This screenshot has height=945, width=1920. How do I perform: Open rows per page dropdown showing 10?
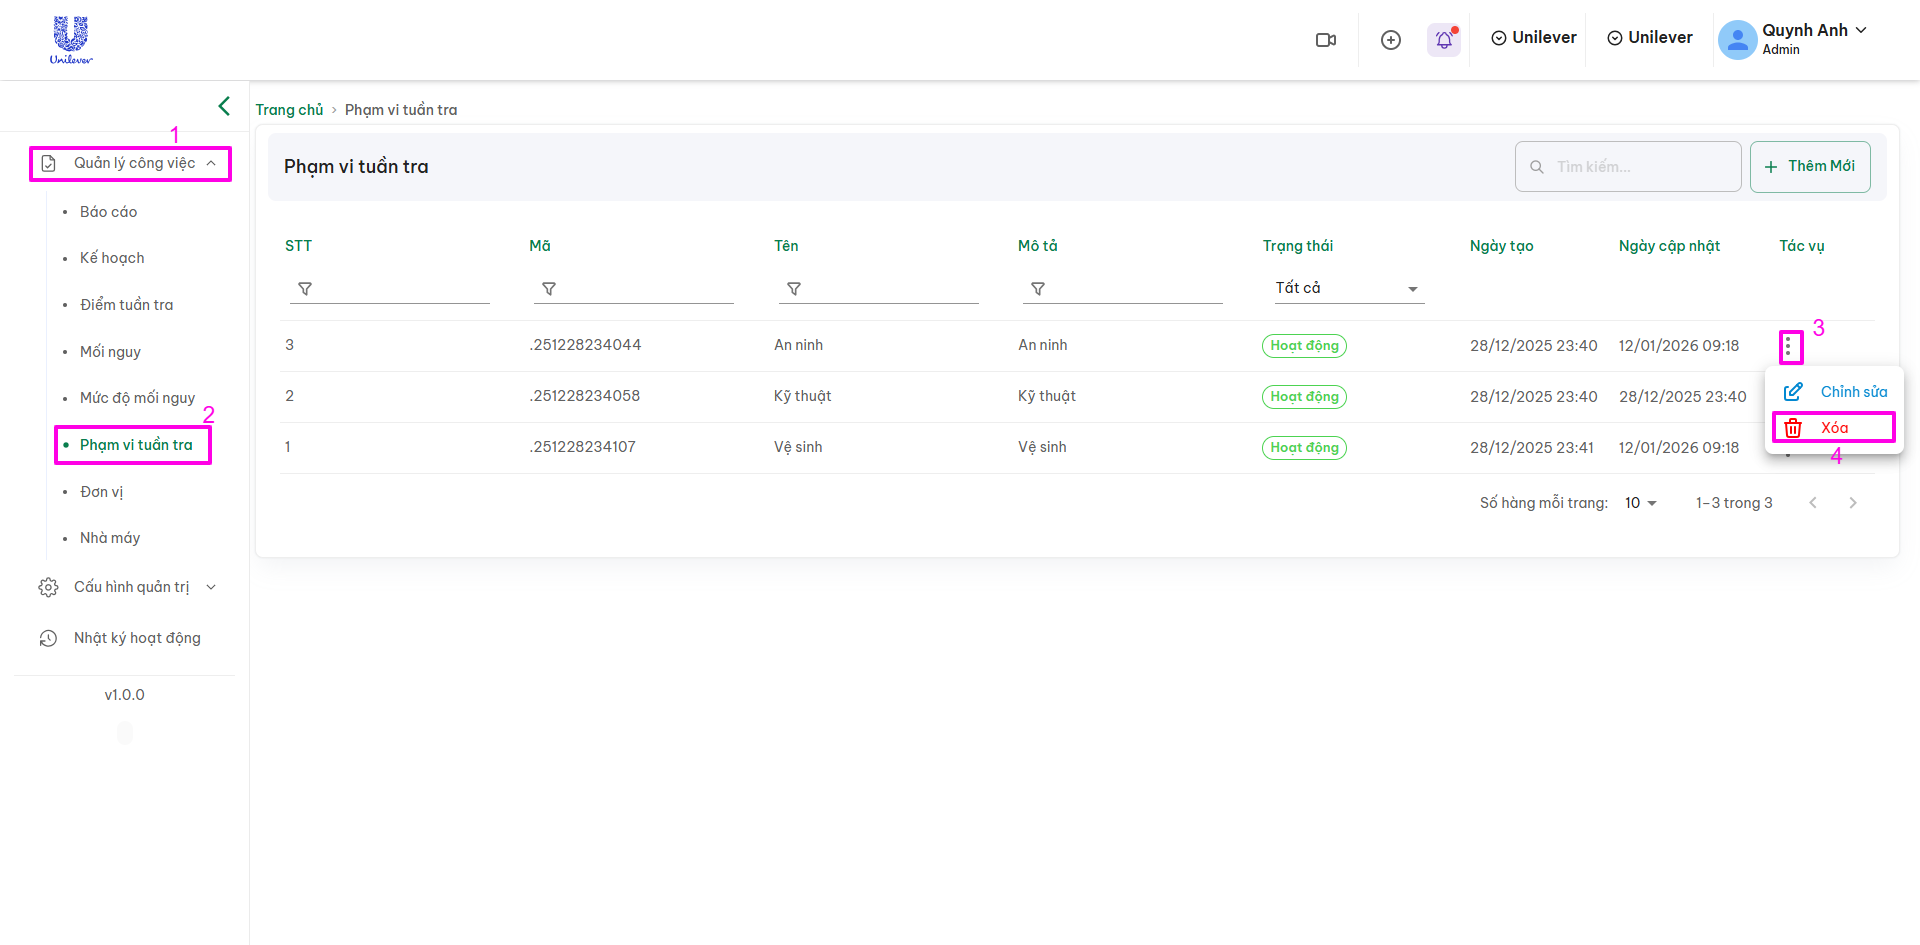tap(1640, 503)
